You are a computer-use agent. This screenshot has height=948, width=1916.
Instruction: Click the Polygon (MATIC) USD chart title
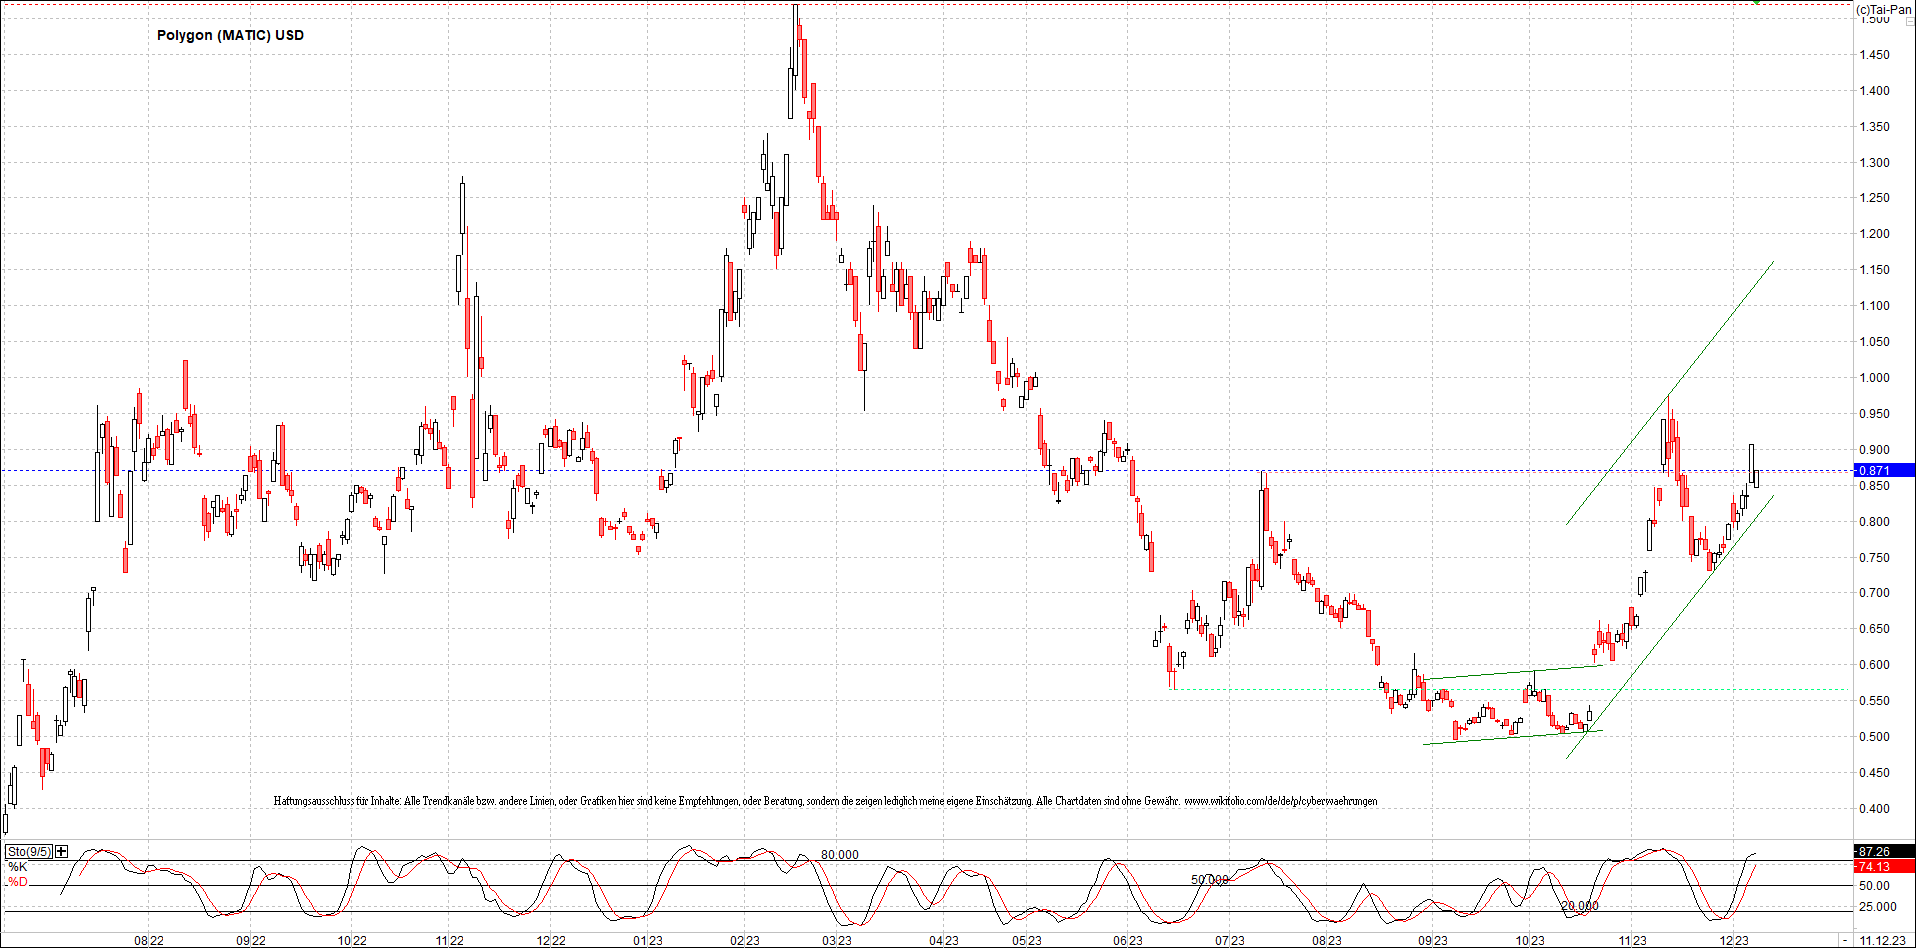pos(230,35)
